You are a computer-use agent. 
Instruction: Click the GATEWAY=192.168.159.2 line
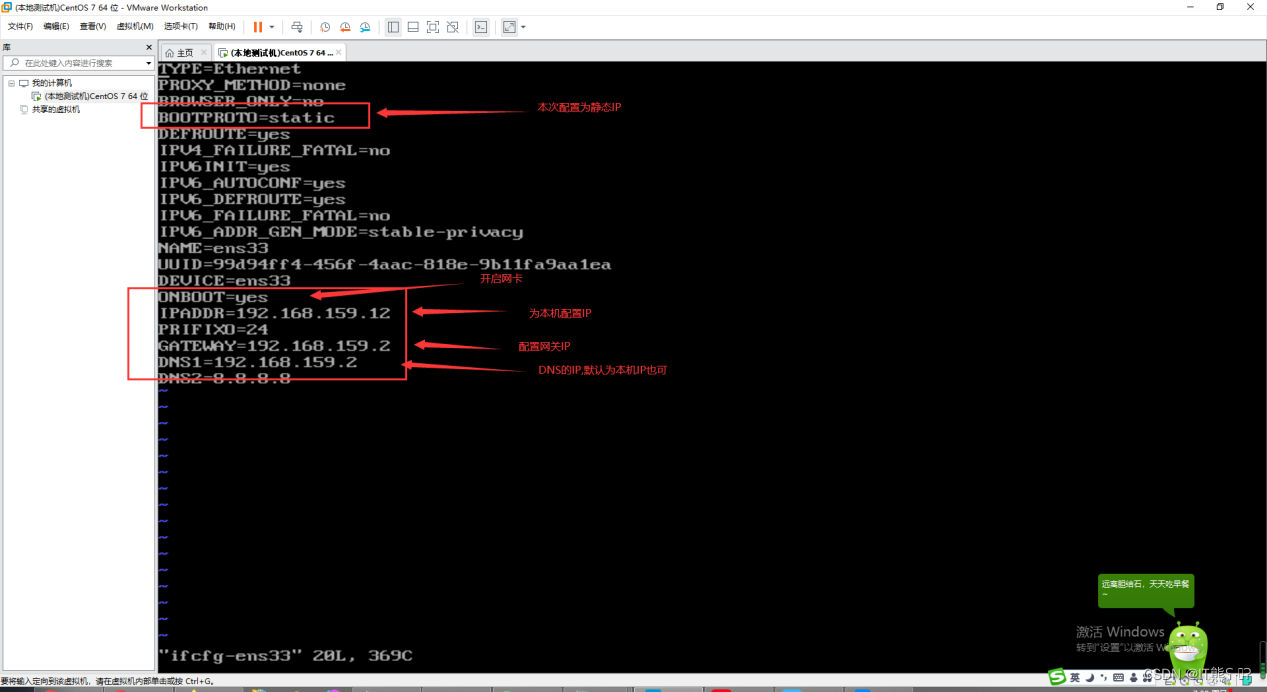274,346
